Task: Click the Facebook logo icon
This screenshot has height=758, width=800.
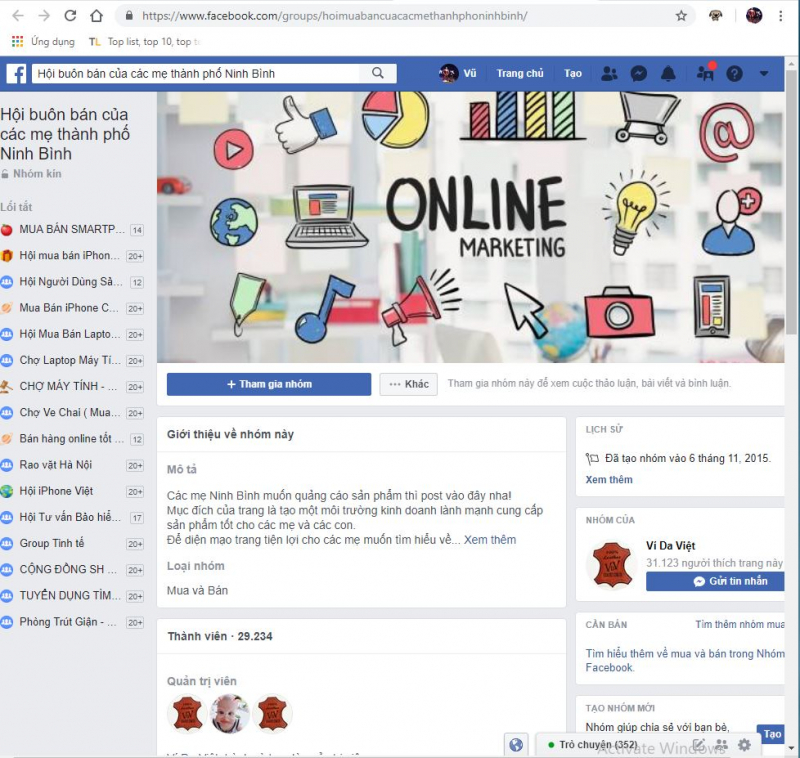Action: tap(16, 74)
